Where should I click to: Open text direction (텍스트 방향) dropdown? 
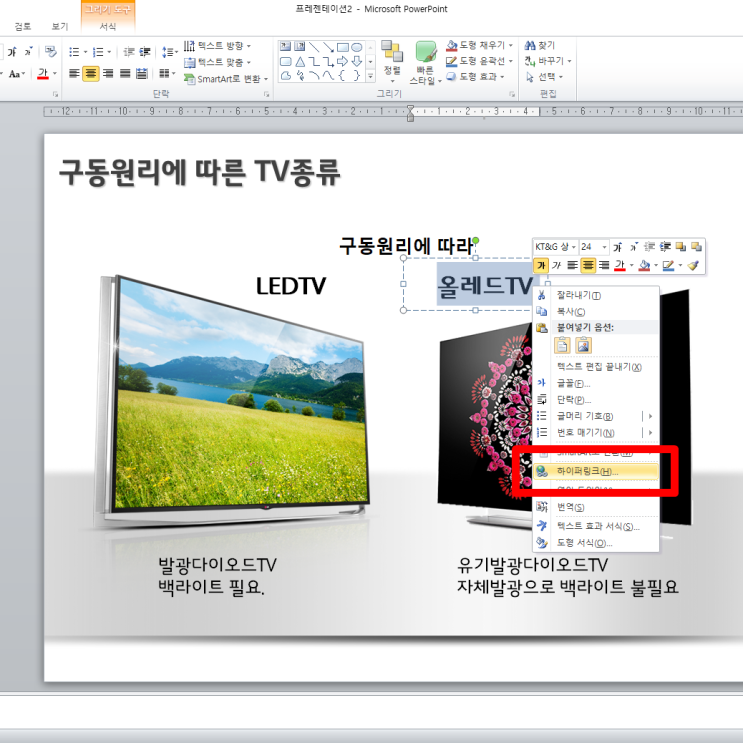point(217,46)
